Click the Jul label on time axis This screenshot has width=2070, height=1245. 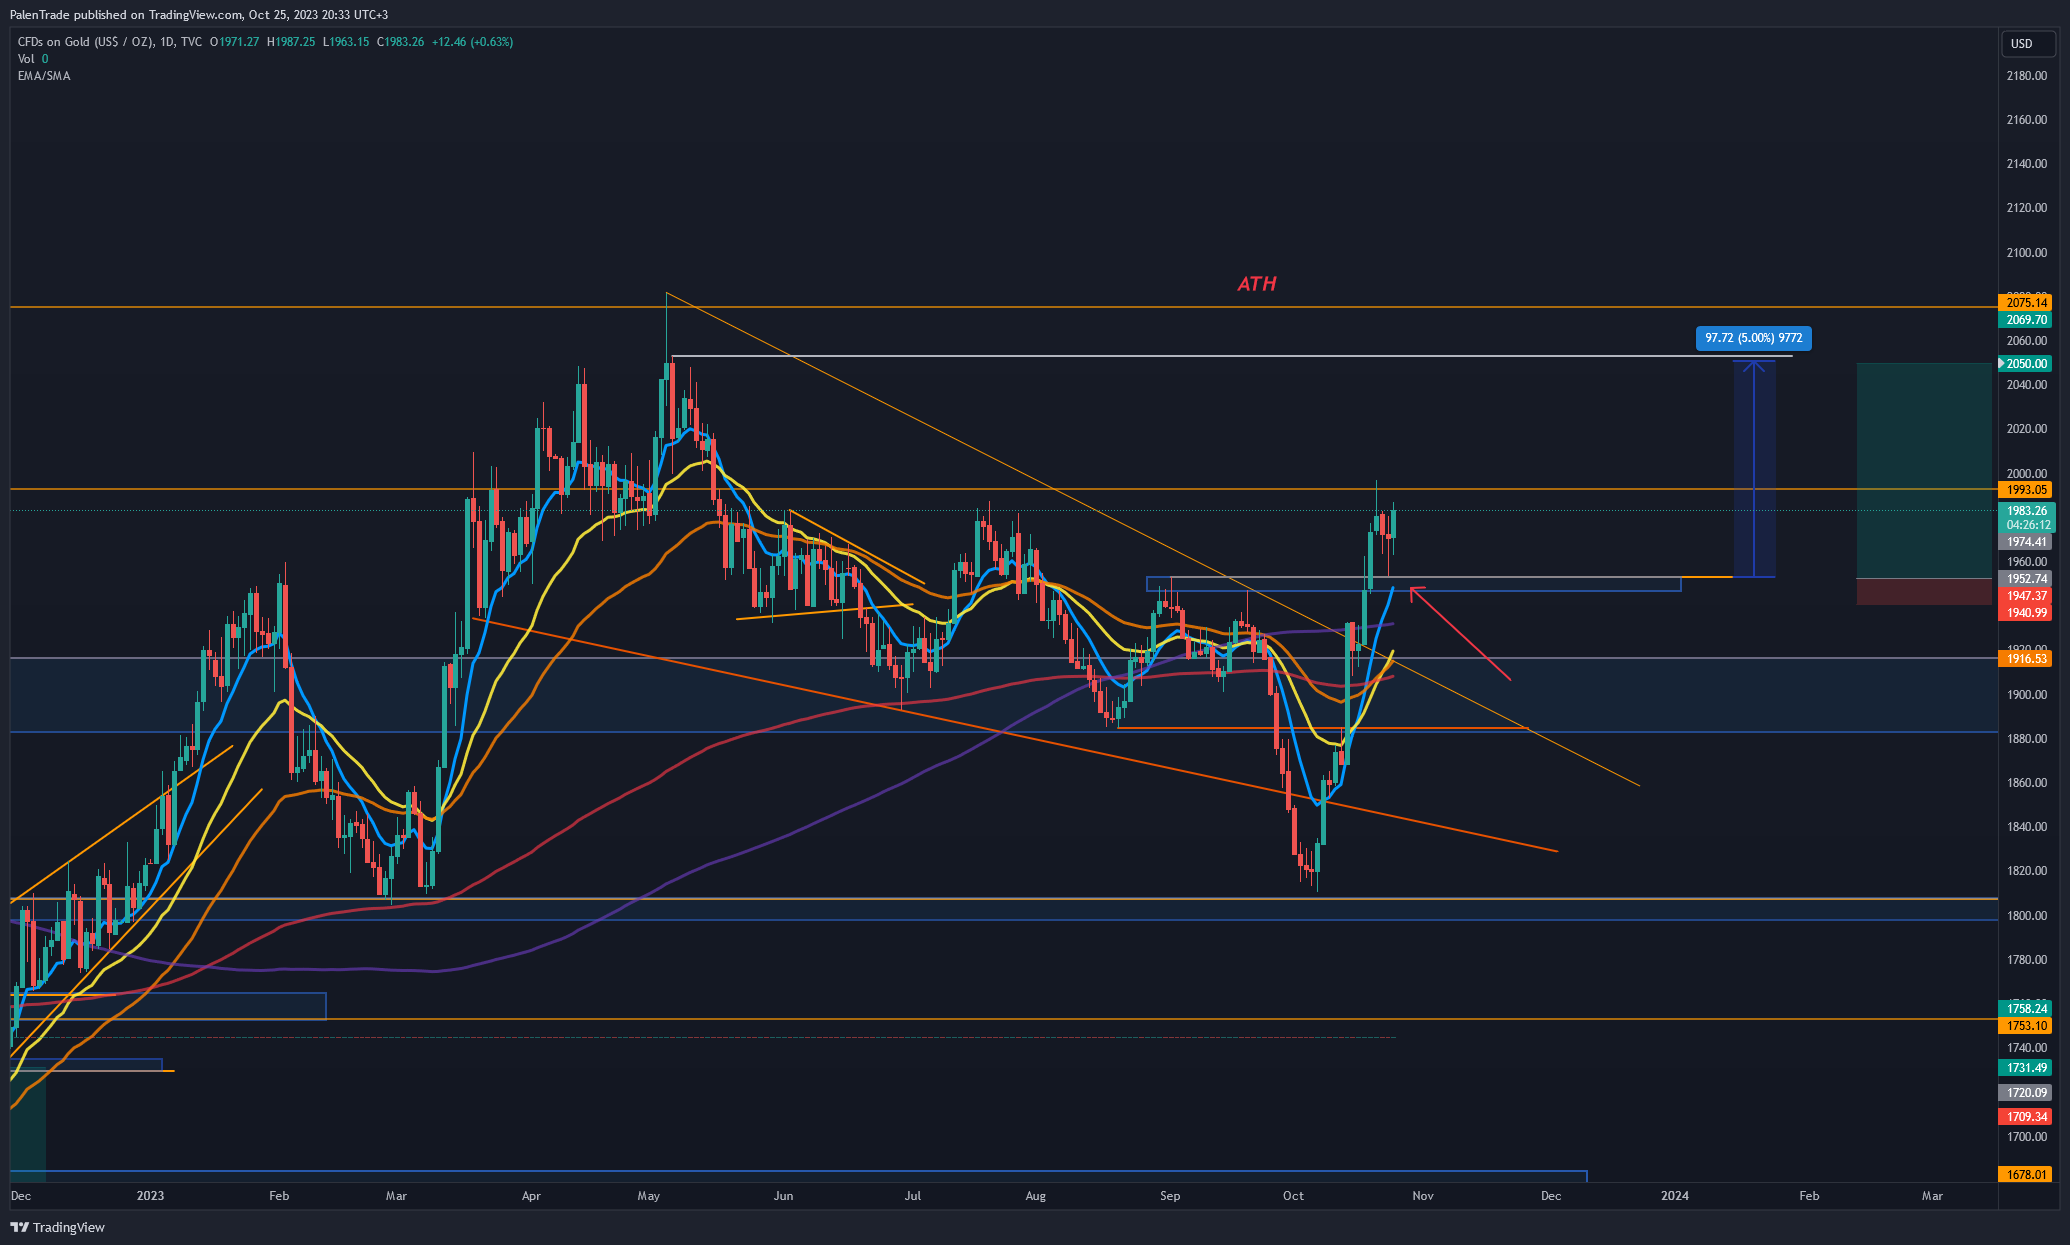(x=913, y=1196)
